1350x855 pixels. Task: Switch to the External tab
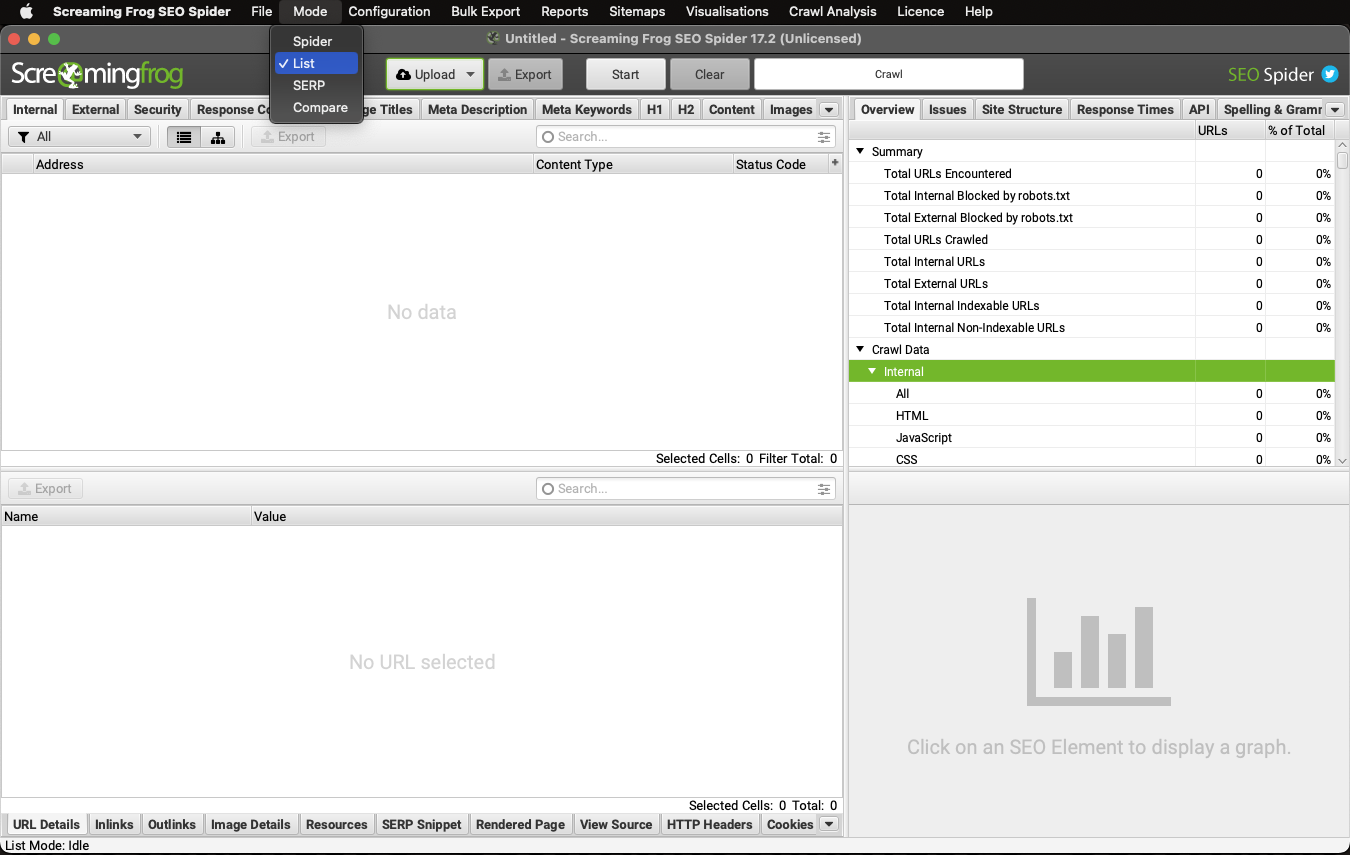(x=96, y=110)
